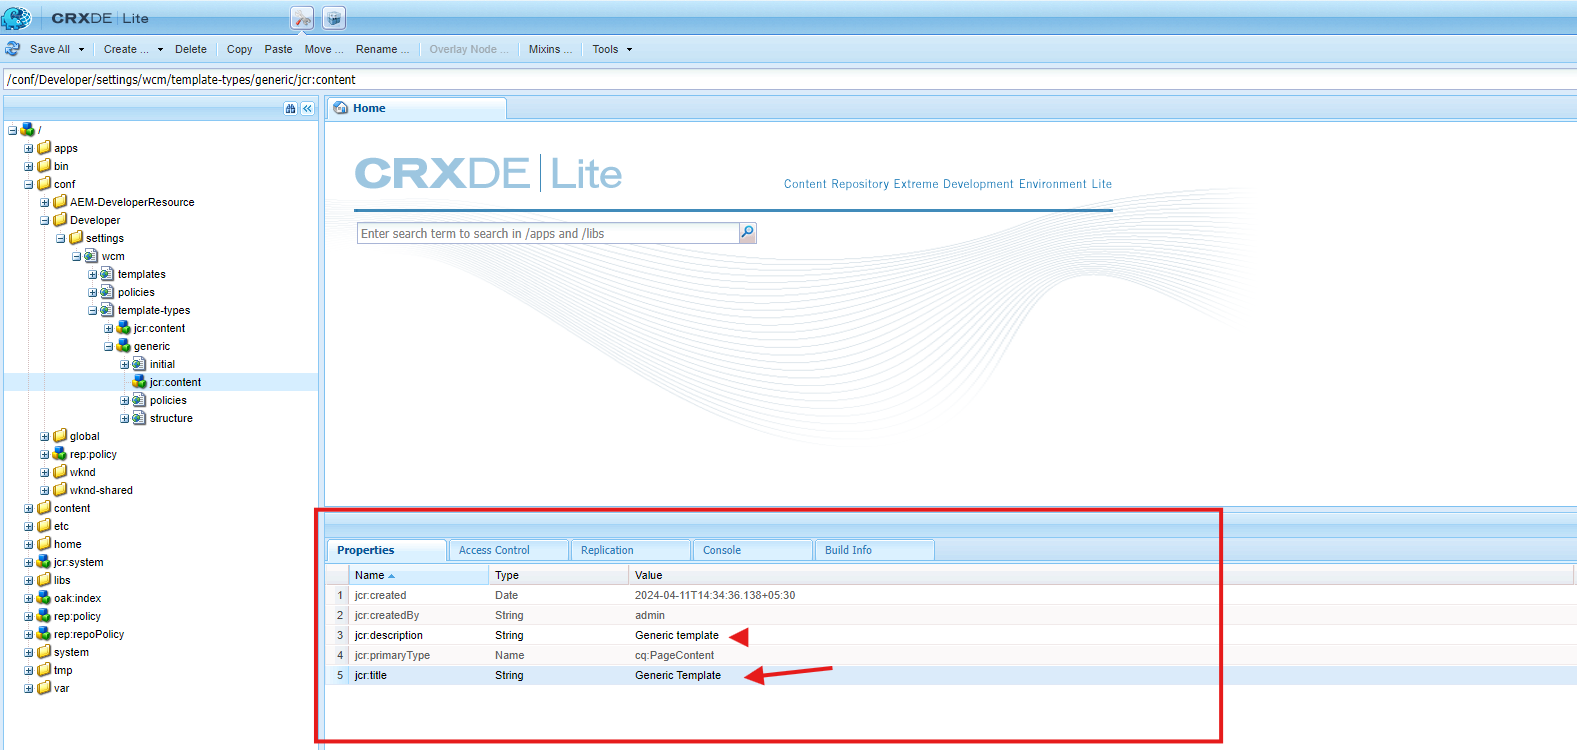Screen dimensions: 1577x750
Task: Open the package cube icon in header
Action: (334, 18)
